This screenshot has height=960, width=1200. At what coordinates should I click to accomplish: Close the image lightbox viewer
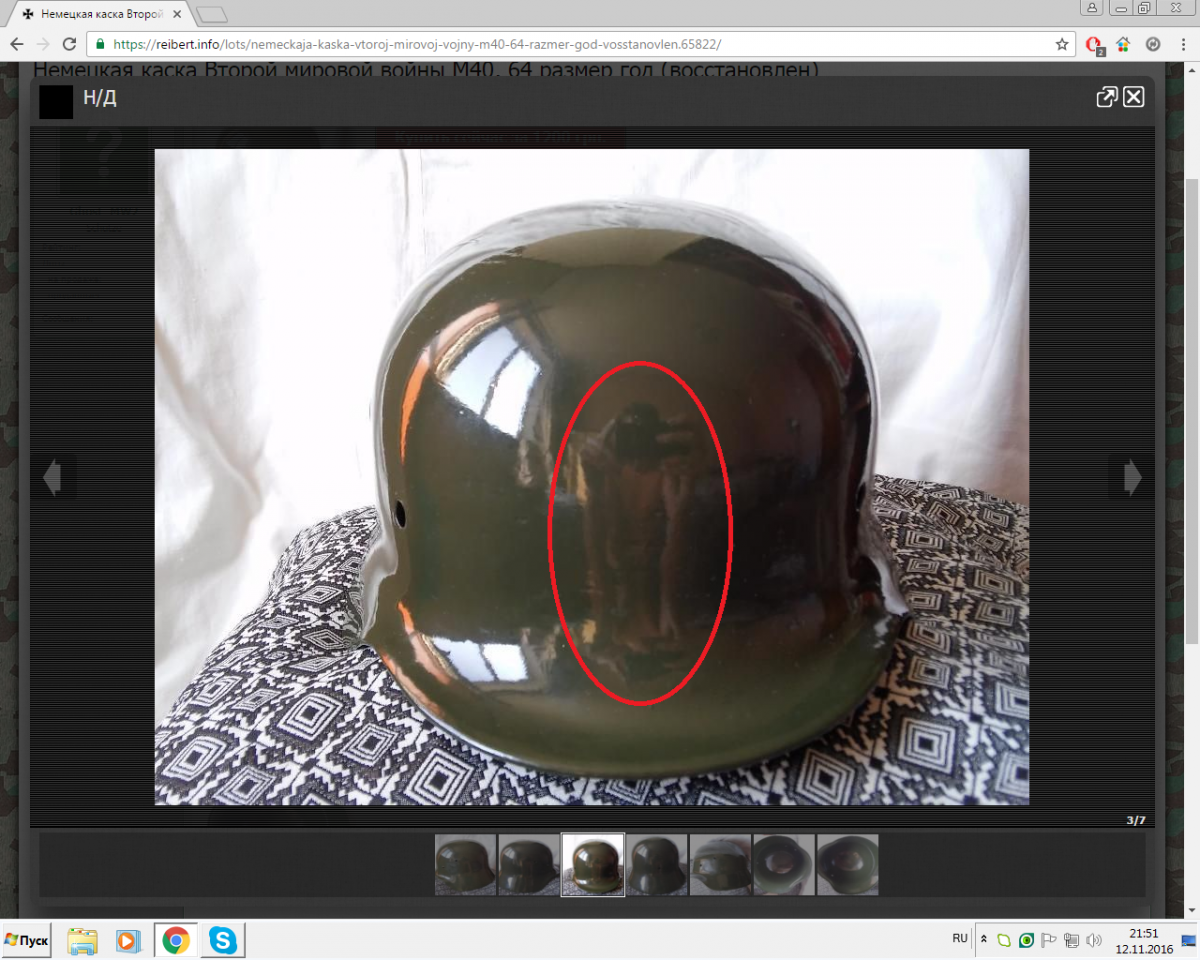coord(1133,97)
